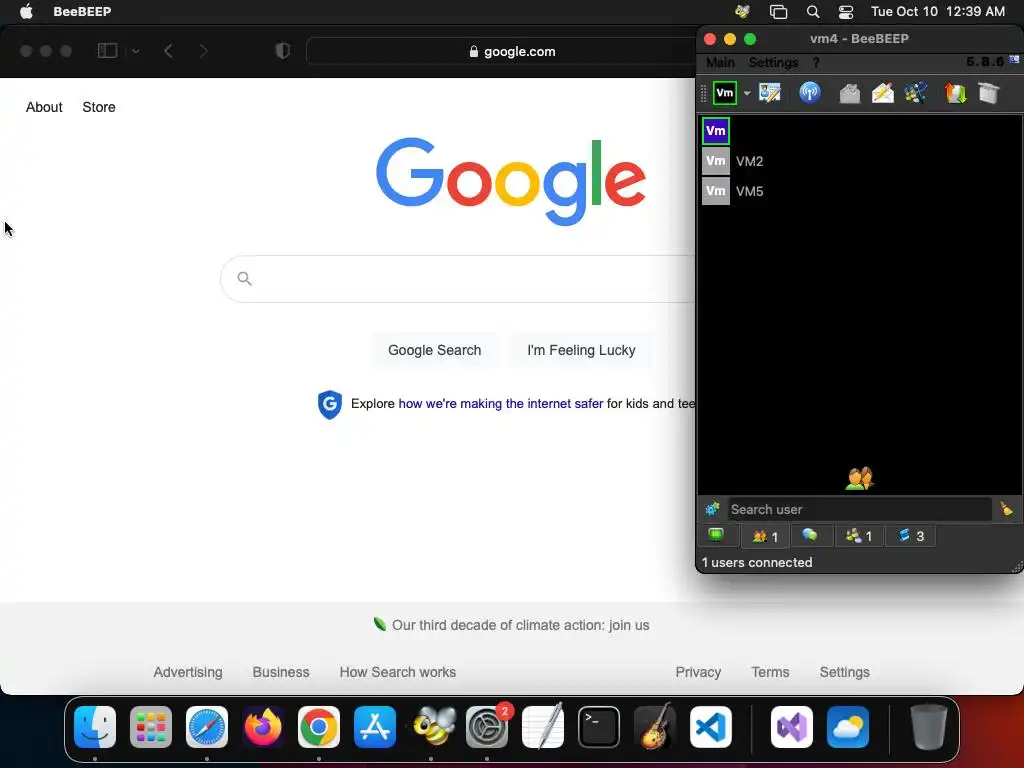Select user VM2 in the user list
Image resolution: width=1024 pixels, height=768 pixels.
(x=859, y=161)
